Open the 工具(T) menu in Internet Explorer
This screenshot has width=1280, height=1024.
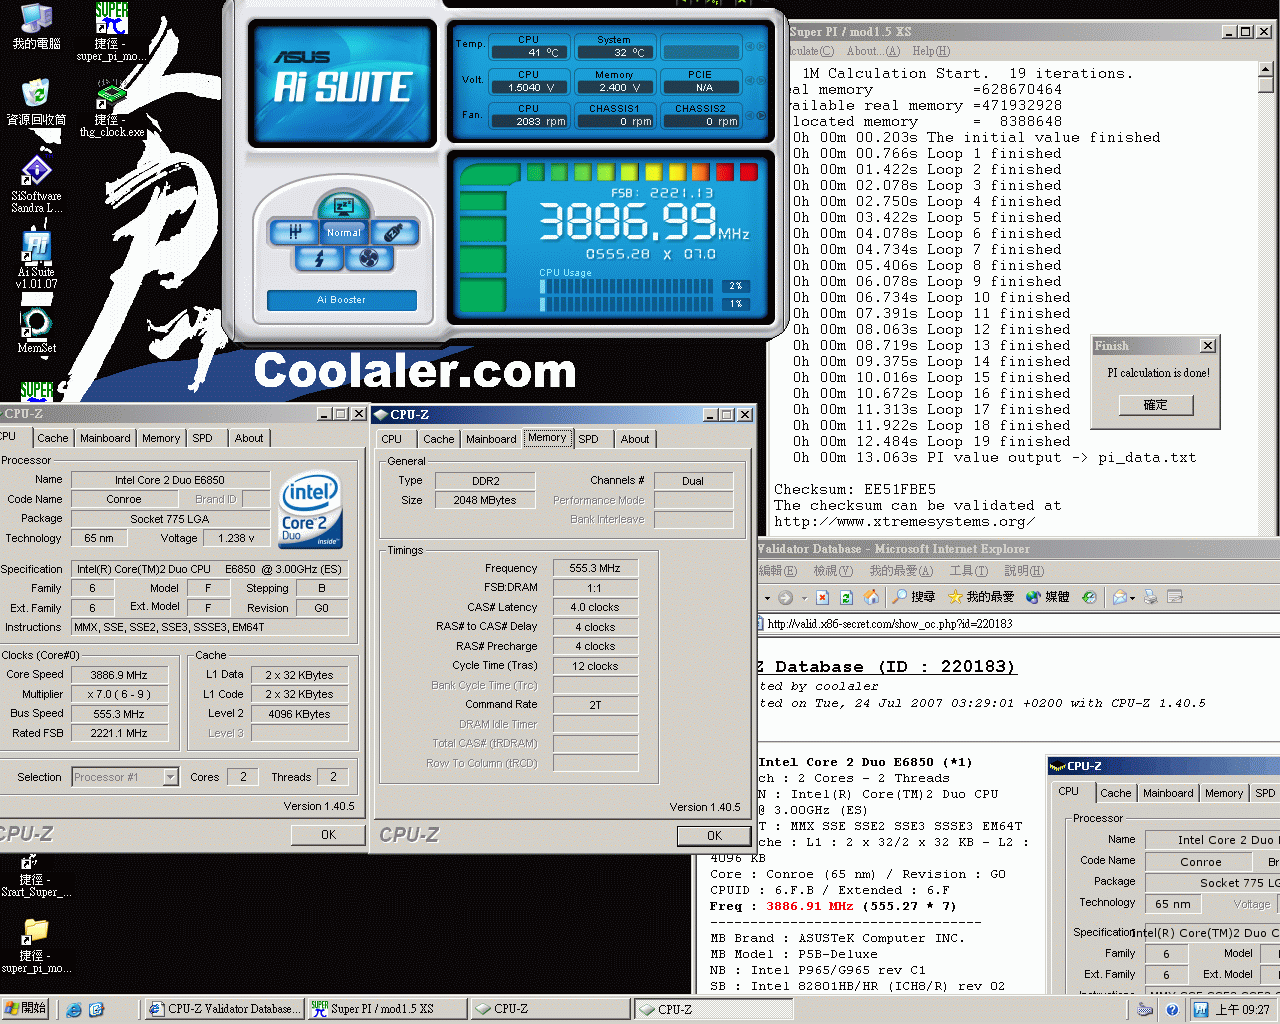[968, 571]
